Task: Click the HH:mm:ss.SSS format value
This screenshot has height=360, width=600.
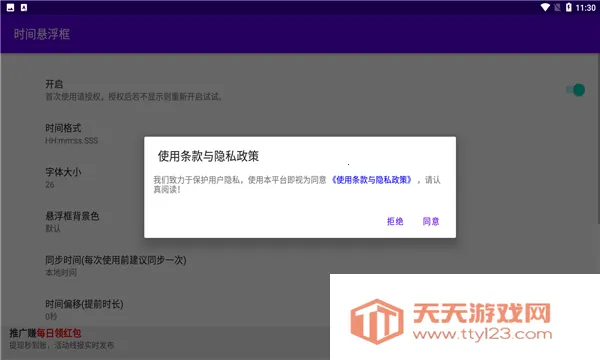Action: tap(72, 141)
